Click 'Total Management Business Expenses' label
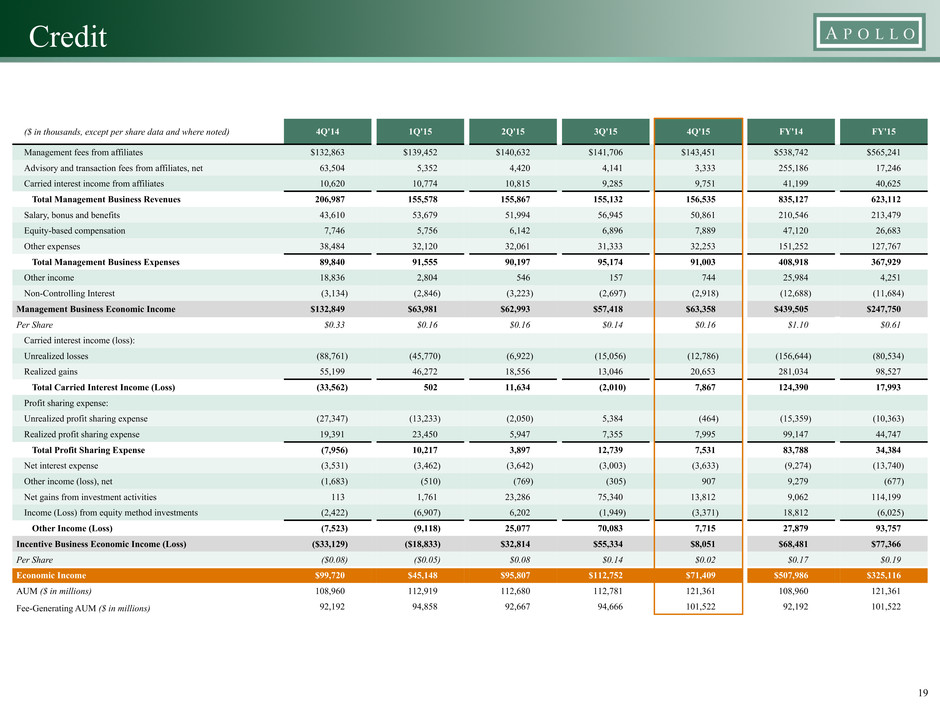 pos(106,262)
